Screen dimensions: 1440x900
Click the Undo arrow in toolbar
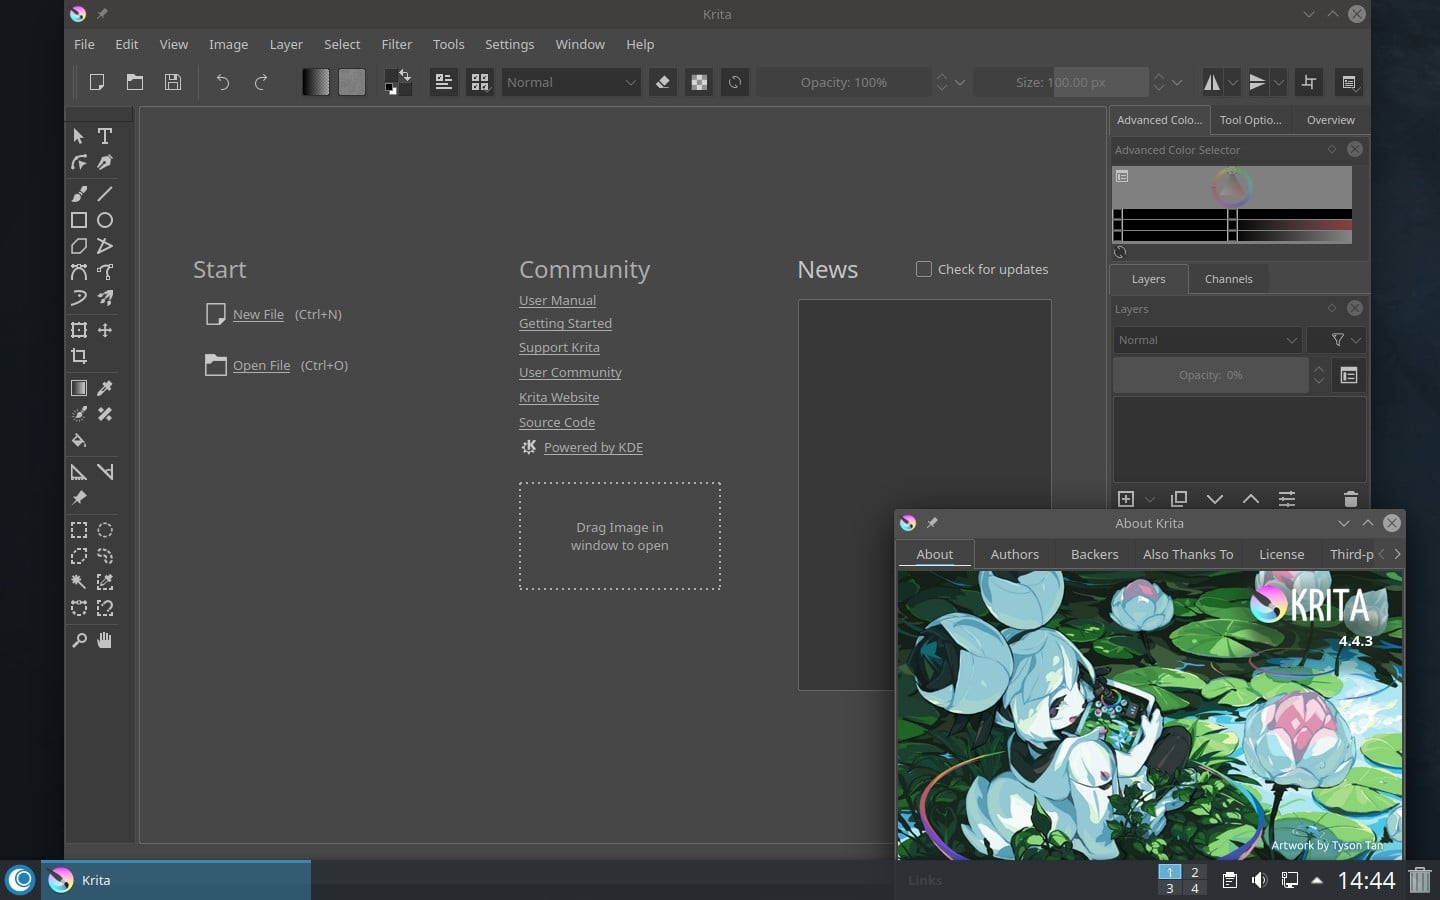pyautogui.click(x=223, y=82)
